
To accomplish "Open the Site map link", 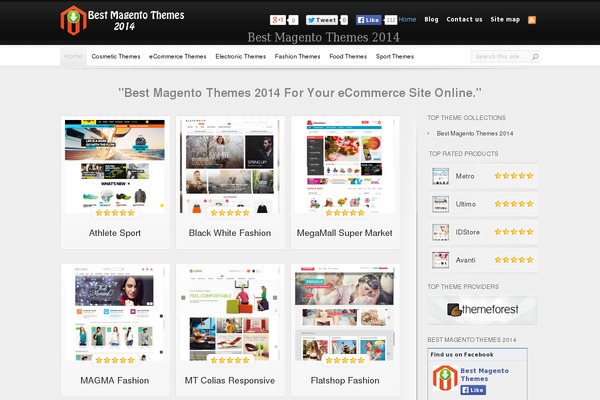I will (505, 19).
